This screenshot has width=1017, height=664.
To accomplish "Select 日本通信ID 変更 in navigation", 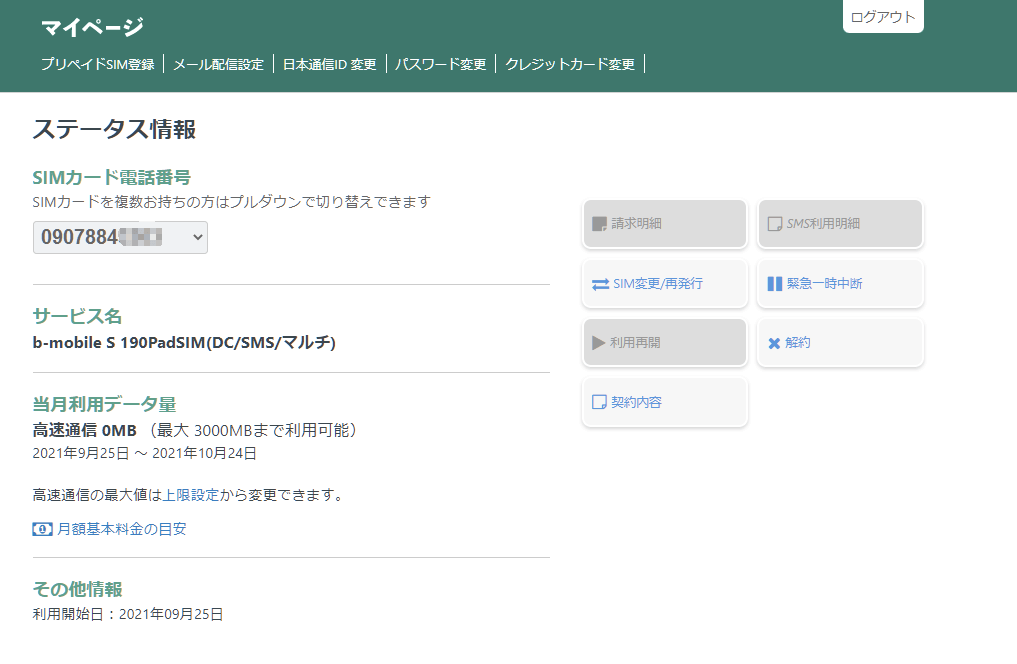I will [x=329, y=65].
